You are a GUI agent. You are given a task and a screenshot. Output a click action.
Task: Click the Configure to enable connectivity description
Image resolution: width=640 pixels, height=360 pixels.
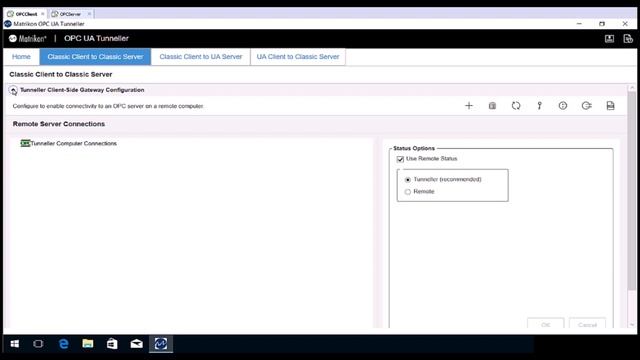(x=108, y=106)
